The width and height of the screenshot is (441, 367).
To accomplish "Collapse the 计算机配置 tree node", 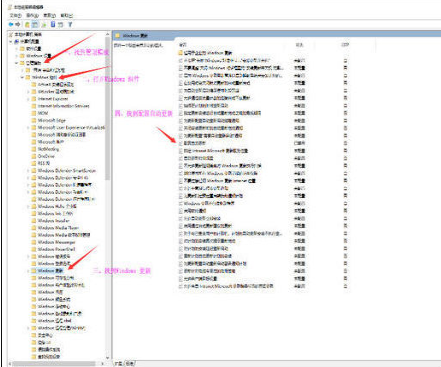I will (11, 41).
